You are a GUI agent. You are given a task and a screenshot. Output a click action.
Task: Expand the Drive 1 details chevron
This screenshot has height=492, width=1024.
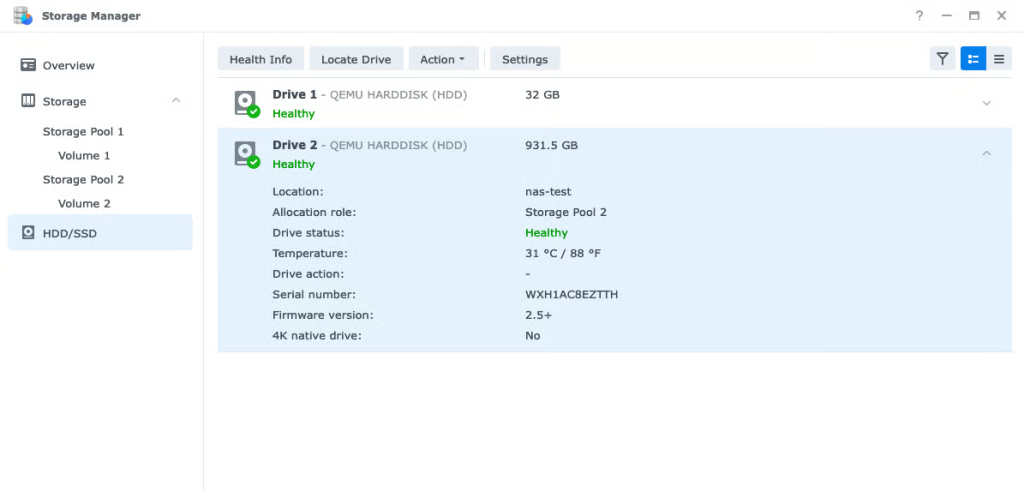(987, 103)
